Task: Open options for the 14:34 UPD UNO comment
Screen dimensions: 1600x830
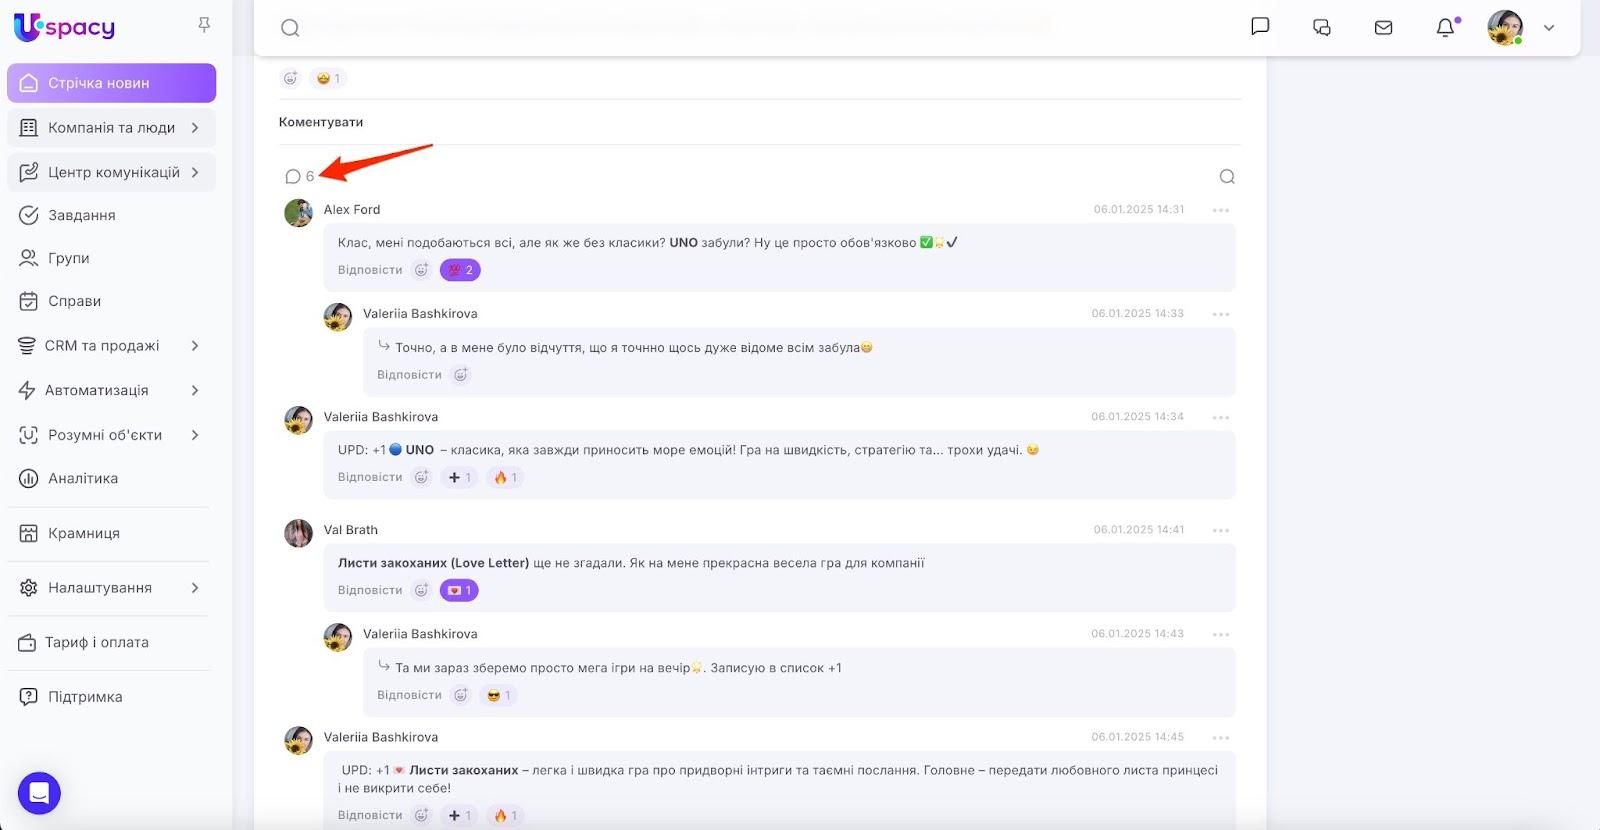Action: [1220, 417]
